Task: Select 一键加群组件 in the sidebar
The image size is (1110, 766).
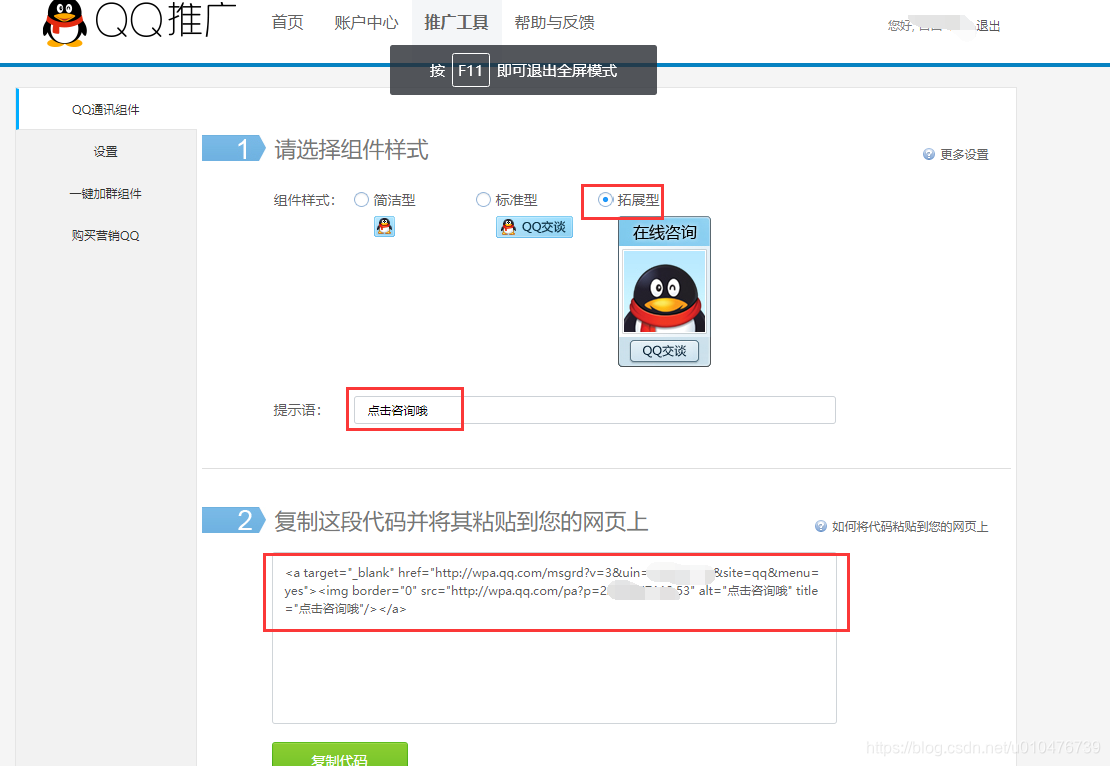Action: (106, 193)
